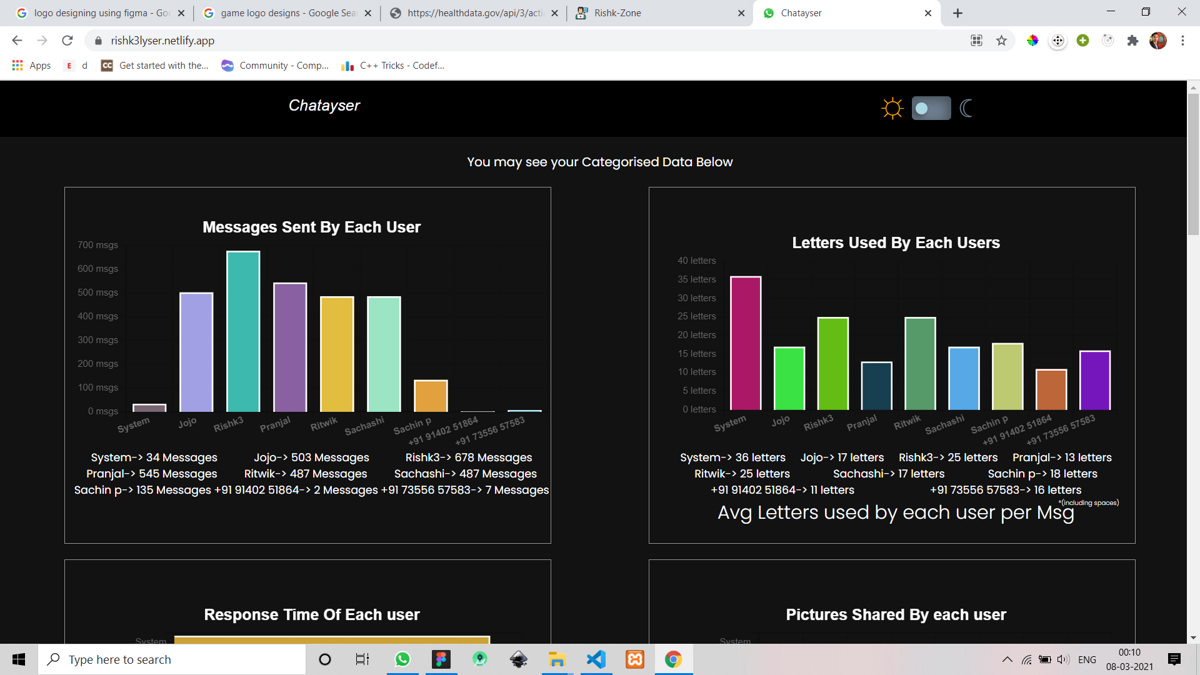Open a new browser tab
Viewport: 1200px width, 675px height.
[x=957, y=13]
